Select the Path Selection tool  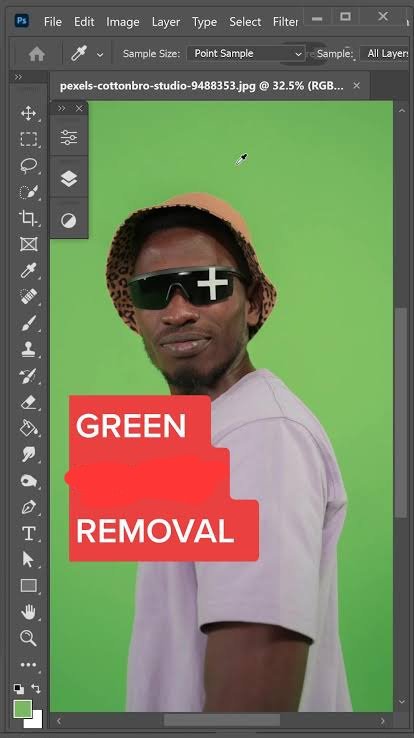pyautogui.click(x=28, y=559)
